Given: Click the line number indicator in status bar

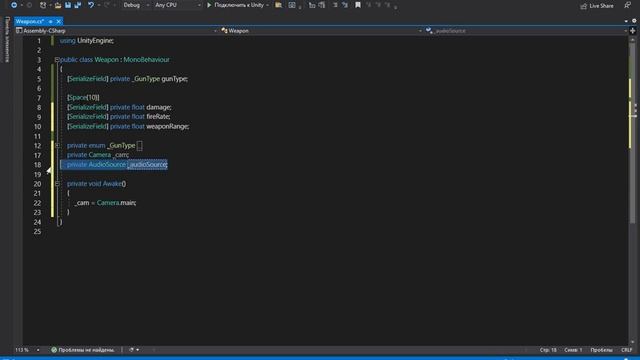Looking at the screenshot, I should coord(548,350).
